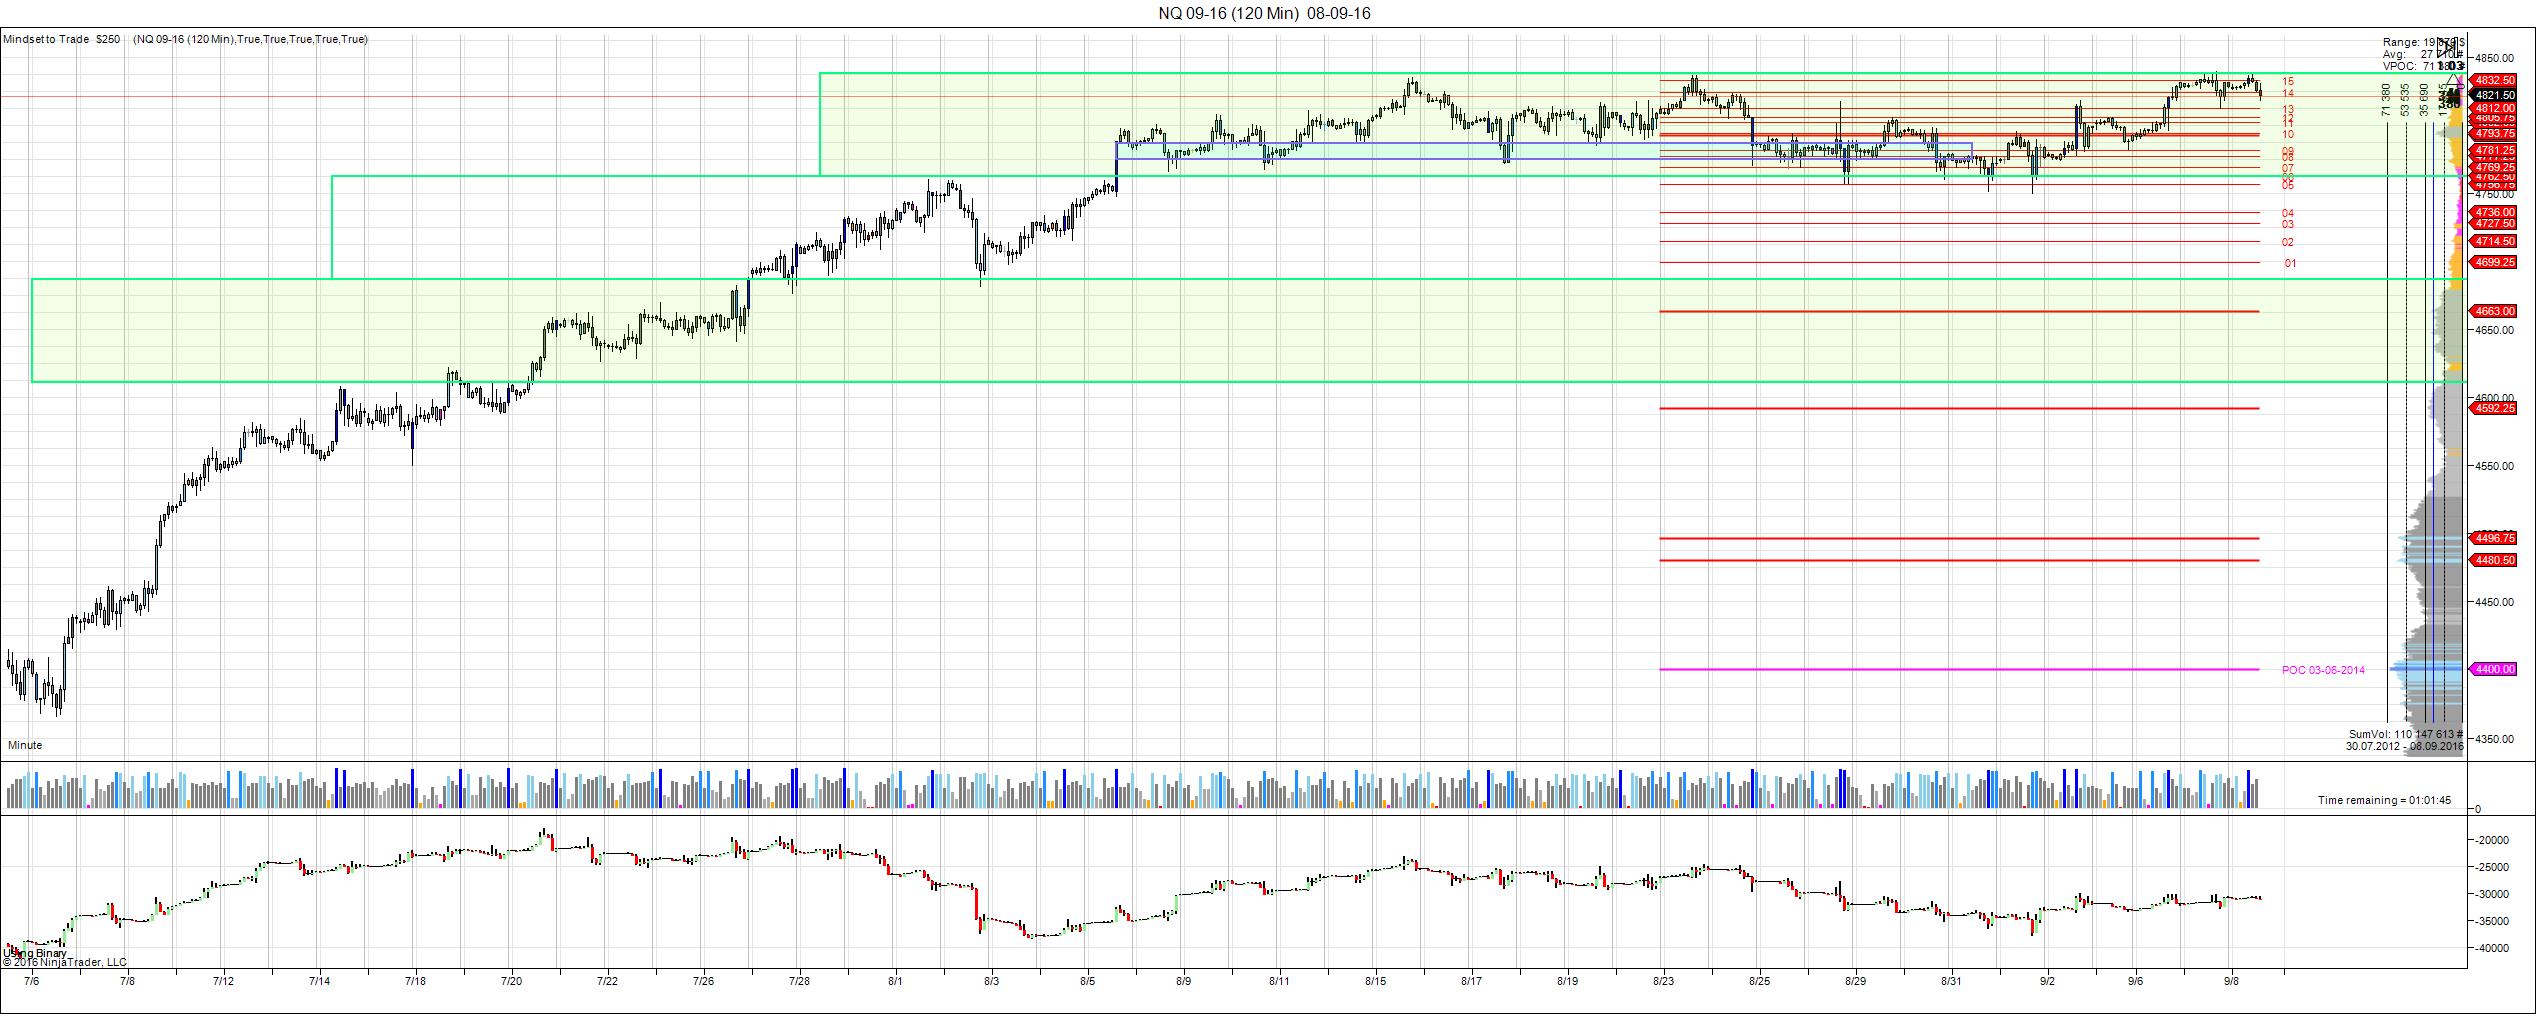
Task: Select the 4714.50 price marker
Action: [x=2493, y=241]
